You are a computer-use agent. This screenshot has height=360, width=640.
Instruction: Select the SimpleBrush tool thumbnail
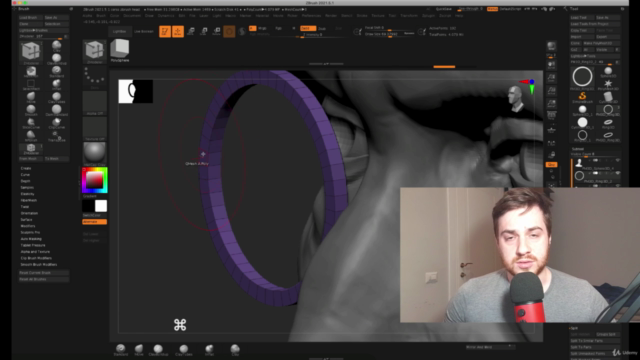[582, 97]
